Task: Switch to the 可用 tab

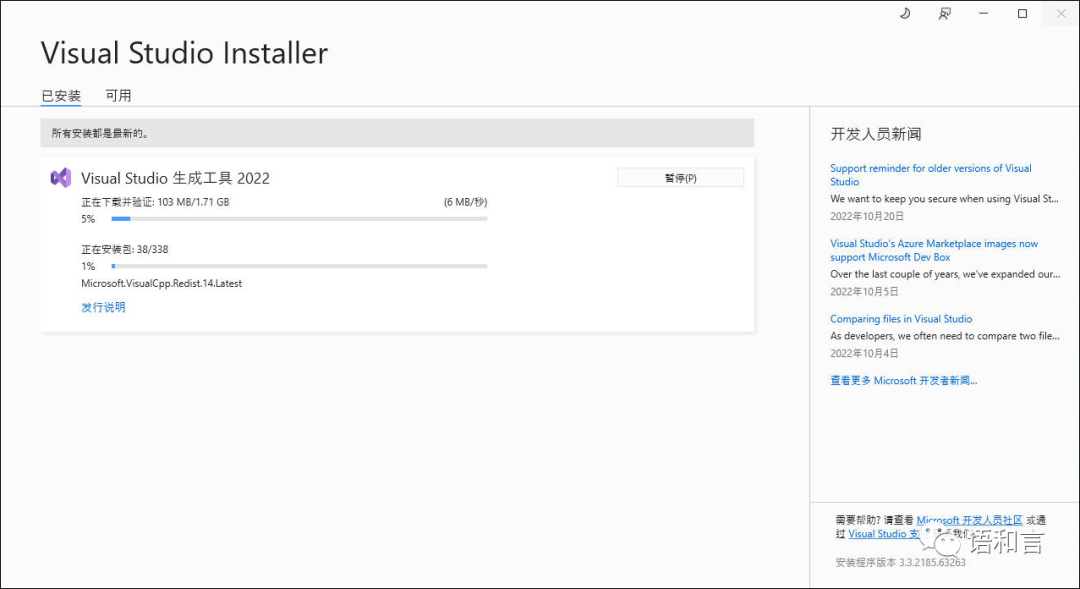Action: [118, 96]
